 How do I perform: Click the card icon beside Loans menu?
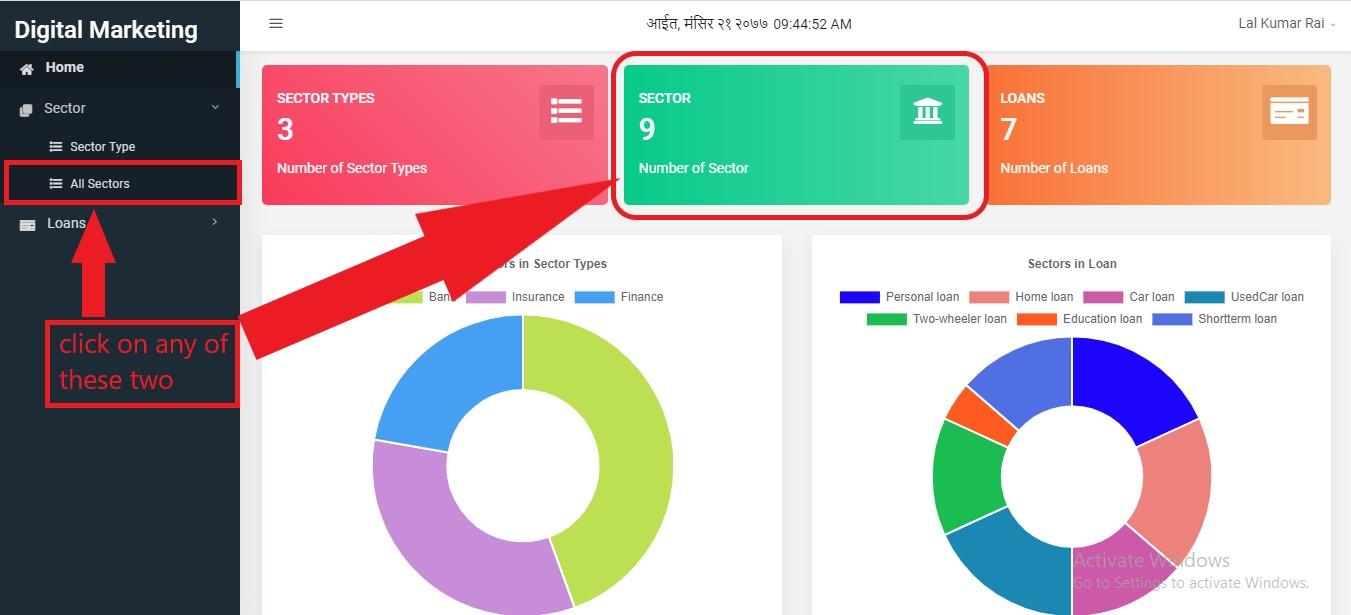pyautogui.click(x=28, y=225)
